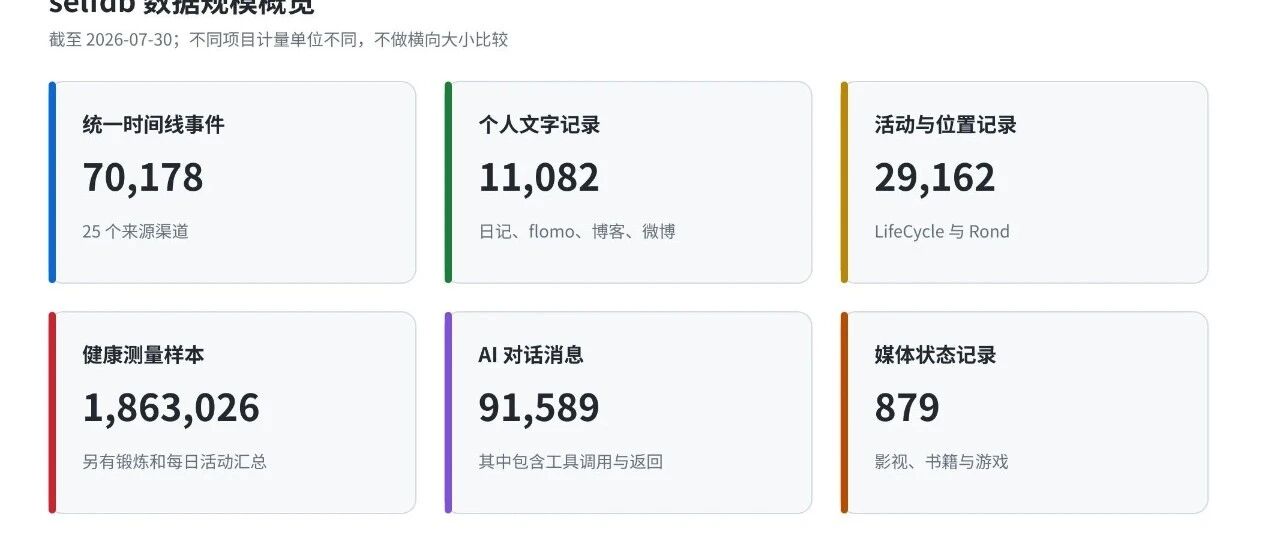Click the 91,589 messages figure
This screenshot has width=1280, height=544.
click(539, 407)
